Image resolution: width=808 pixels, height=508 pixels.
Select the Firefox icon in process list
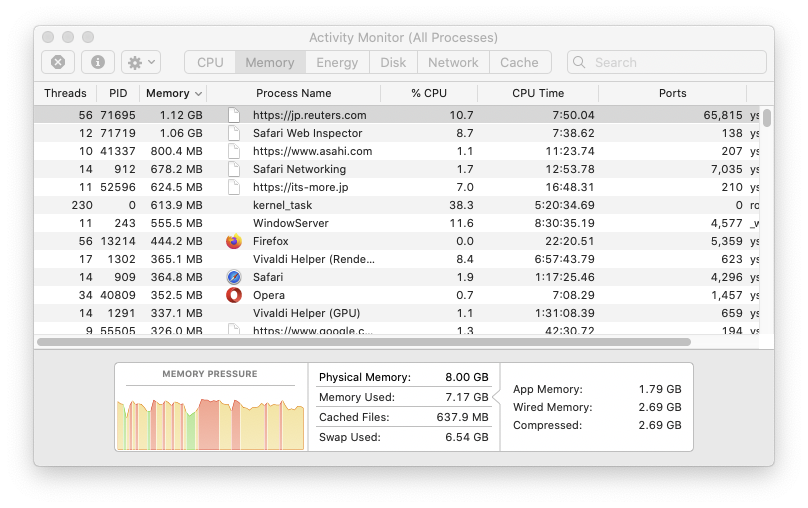234,241
